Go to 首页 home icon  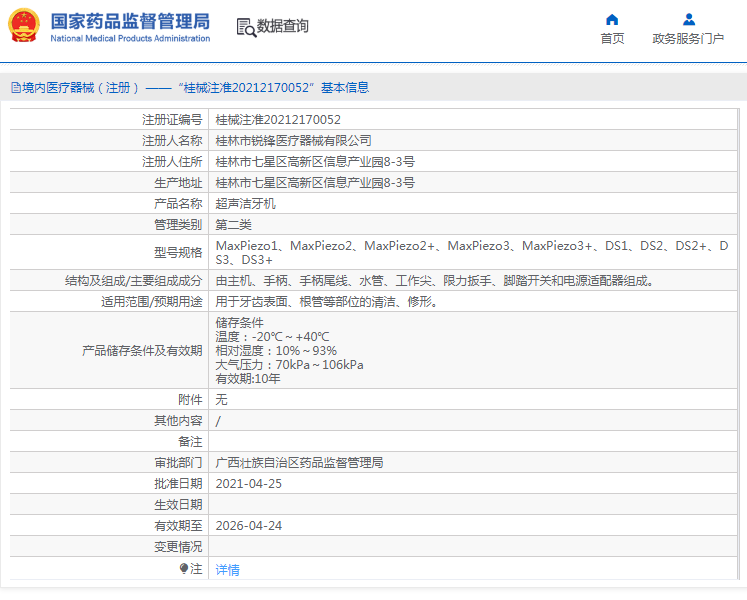coord(612,20)
